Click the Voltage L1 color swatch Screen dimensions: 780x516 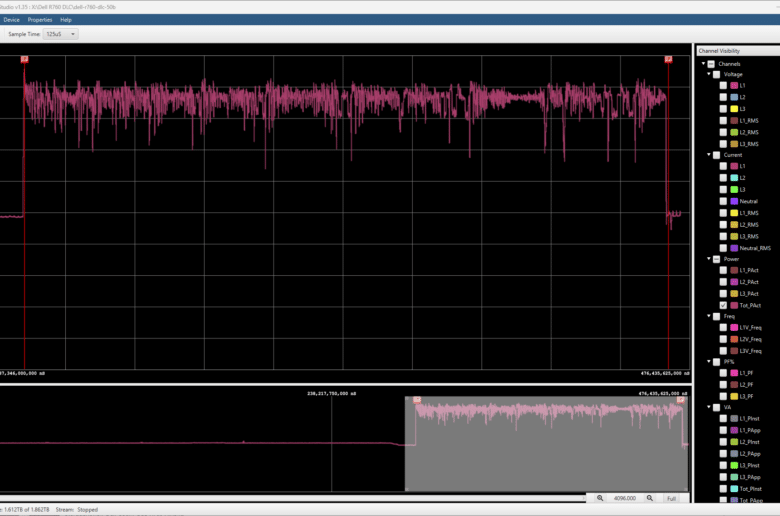point(734,86)
